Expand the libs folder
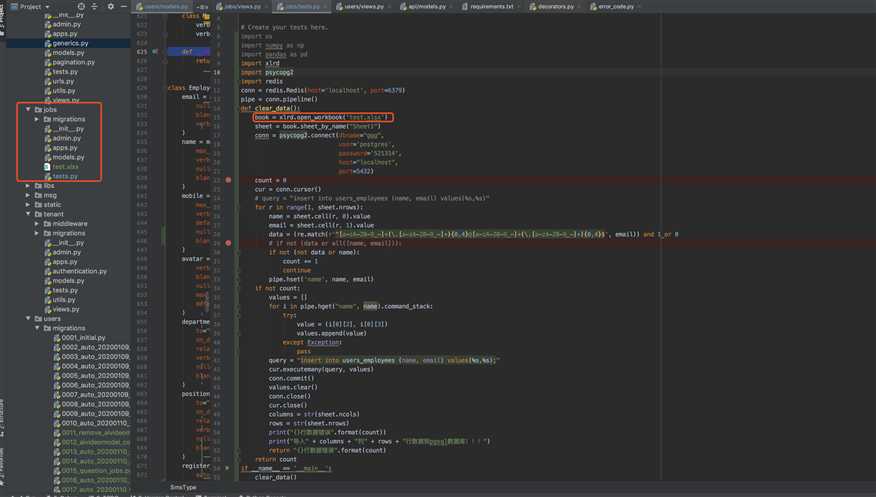This screenshot has width=876, height=497. 28,185
